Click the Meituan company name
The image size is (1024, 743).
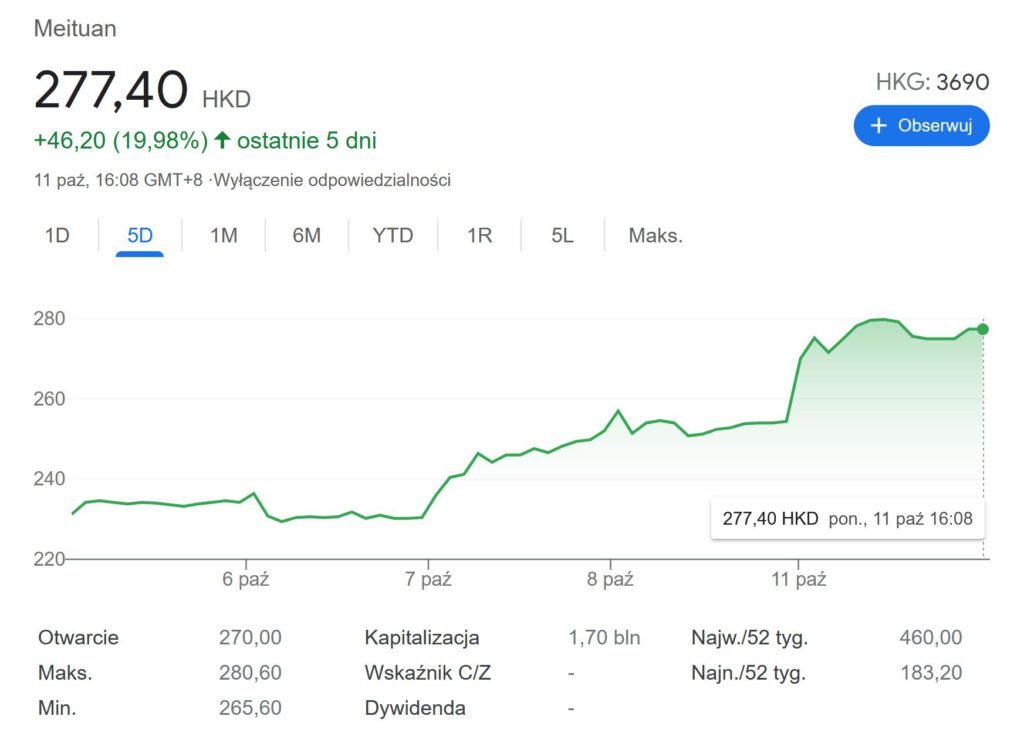pos(75,29)
